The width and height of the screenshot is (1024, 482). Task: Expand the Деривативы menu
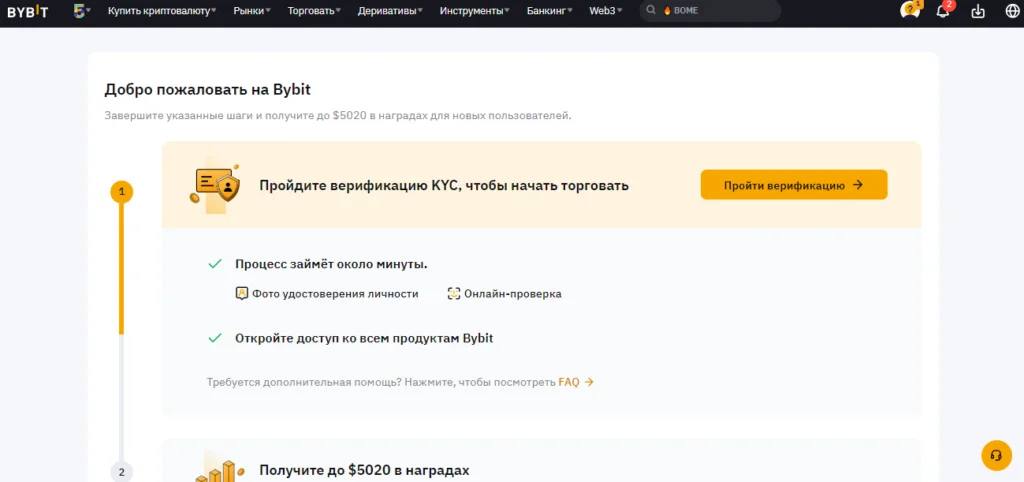[390, 11]
